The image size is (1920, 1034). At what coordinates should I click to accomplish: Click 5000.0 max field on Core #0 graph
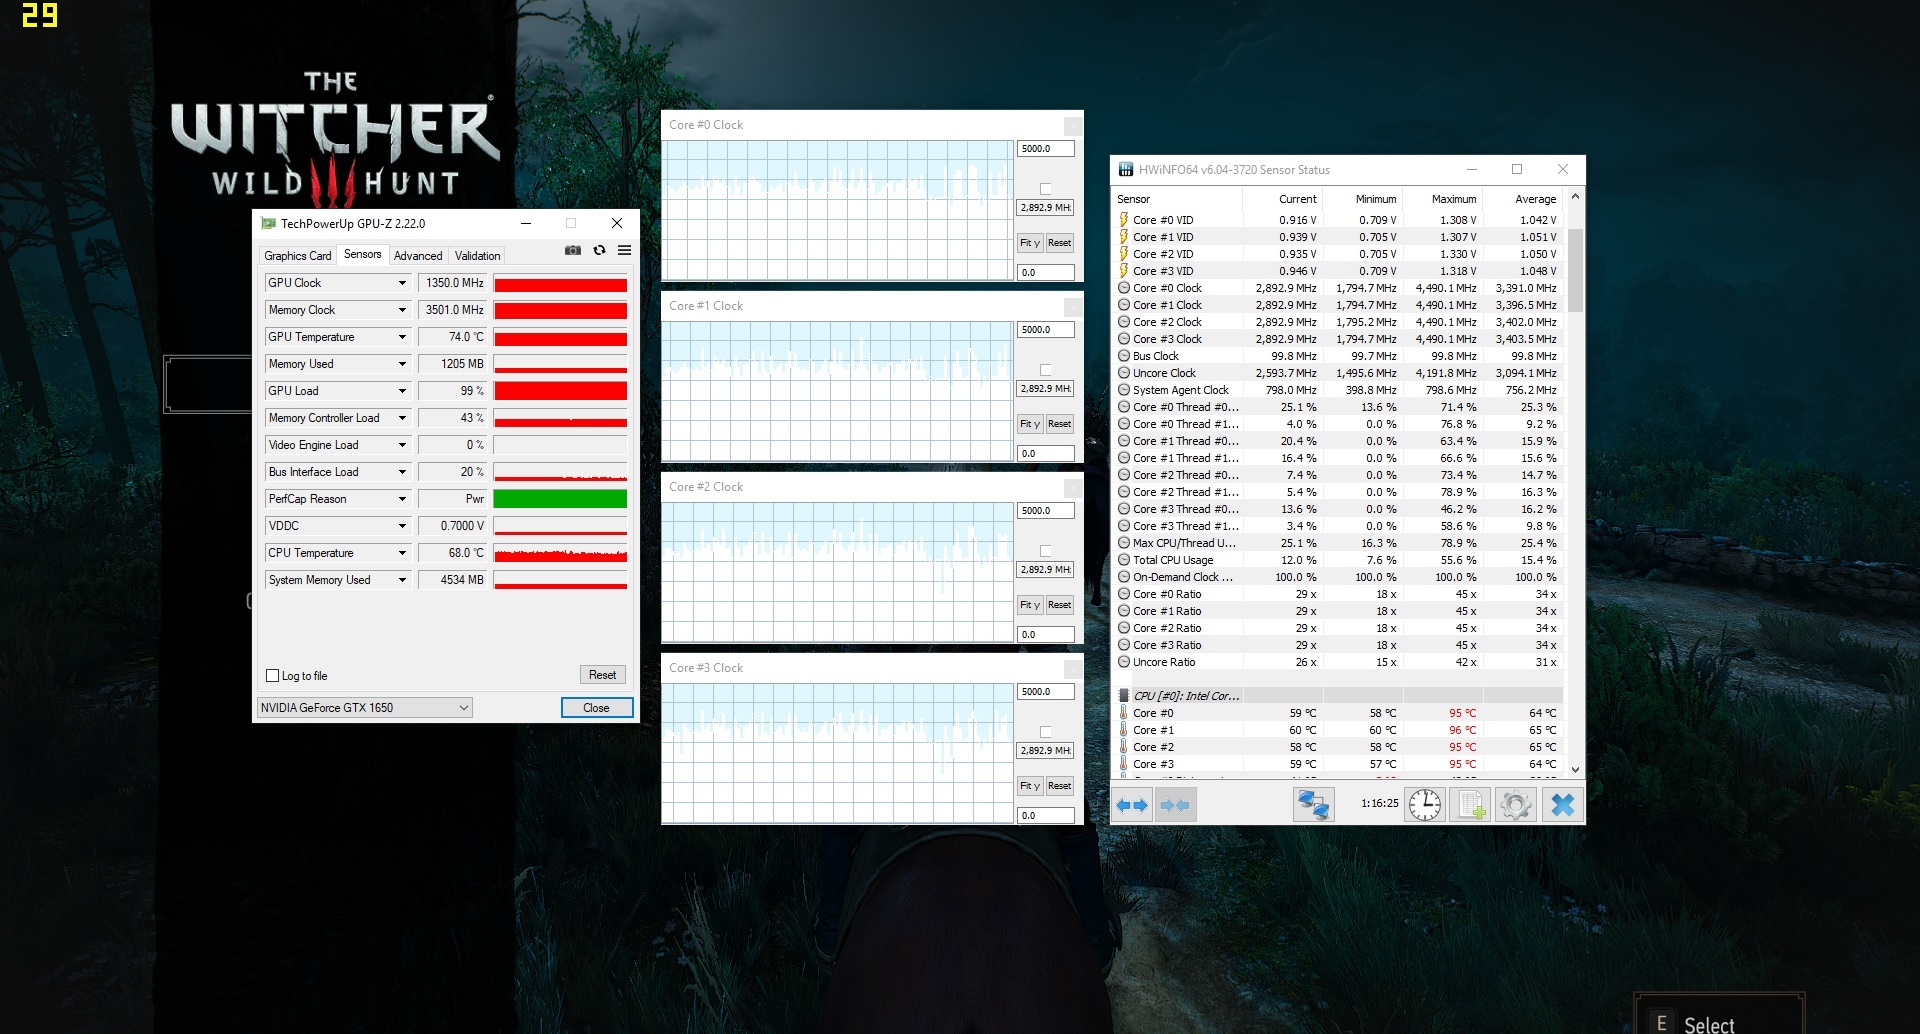pos(1045,149)
